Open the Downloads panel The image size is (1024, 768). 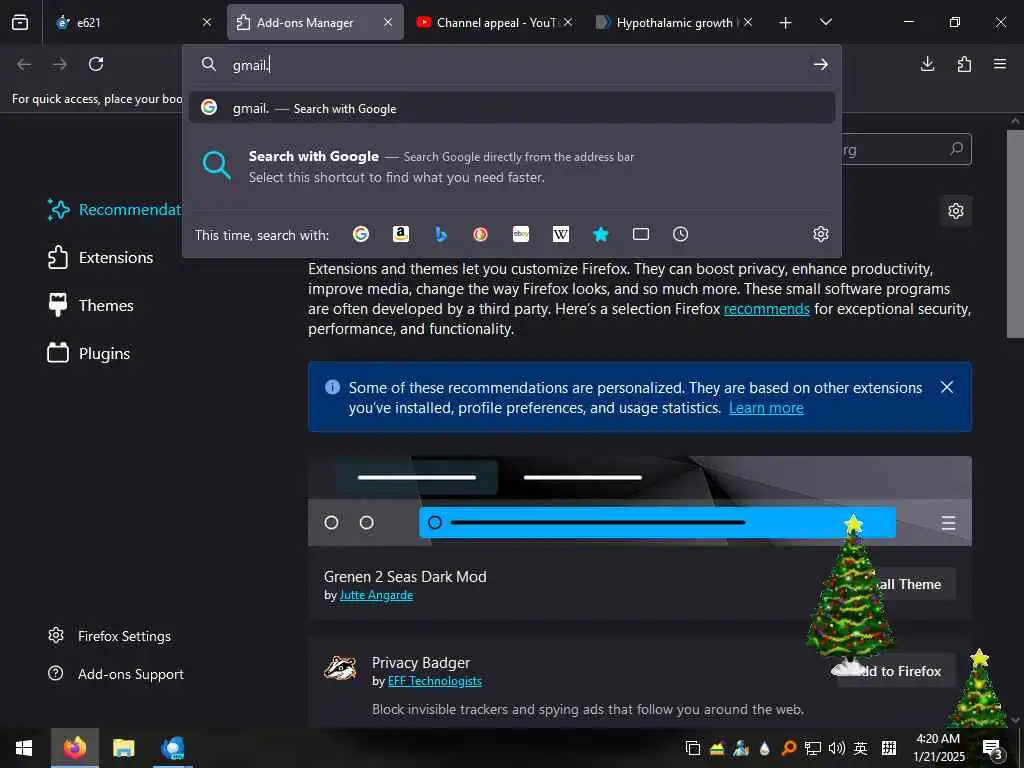[x=927, y=64]
